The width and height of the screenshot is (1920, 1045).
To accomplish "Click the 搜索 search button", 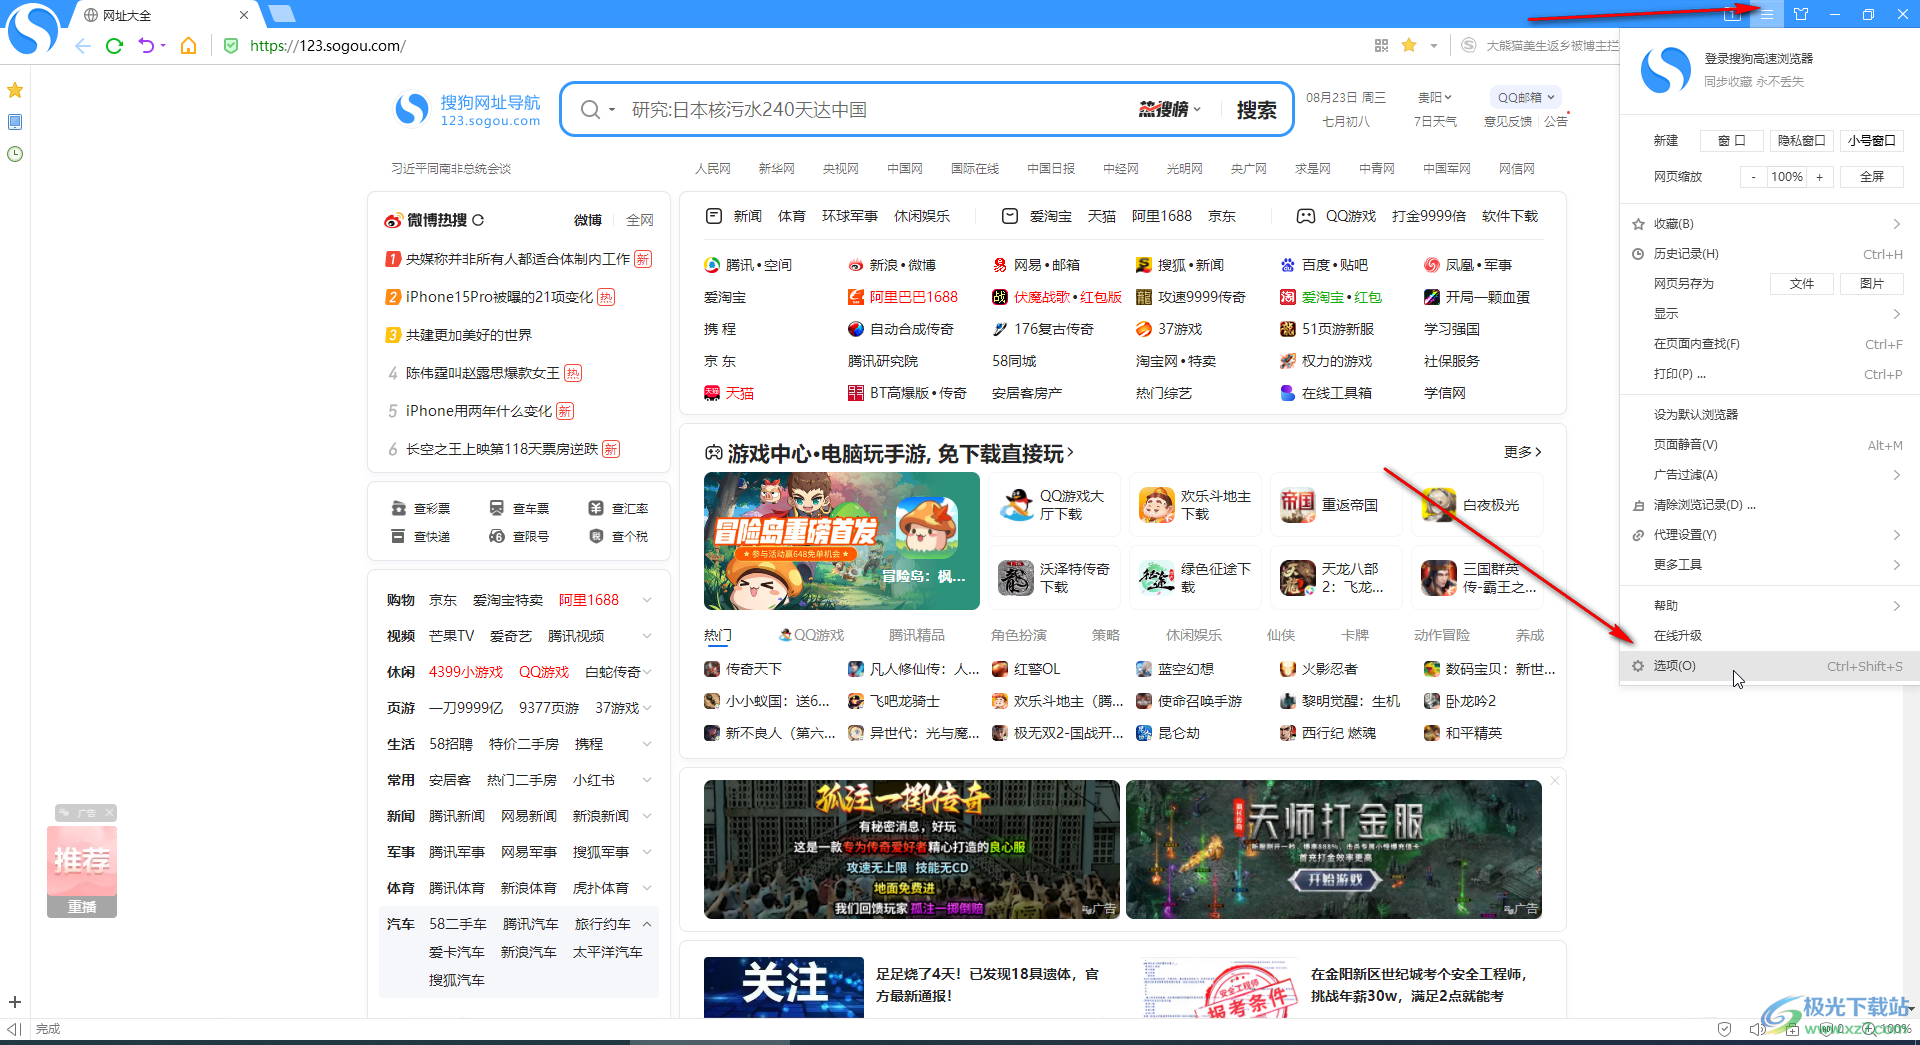I will pos(1256,109).
